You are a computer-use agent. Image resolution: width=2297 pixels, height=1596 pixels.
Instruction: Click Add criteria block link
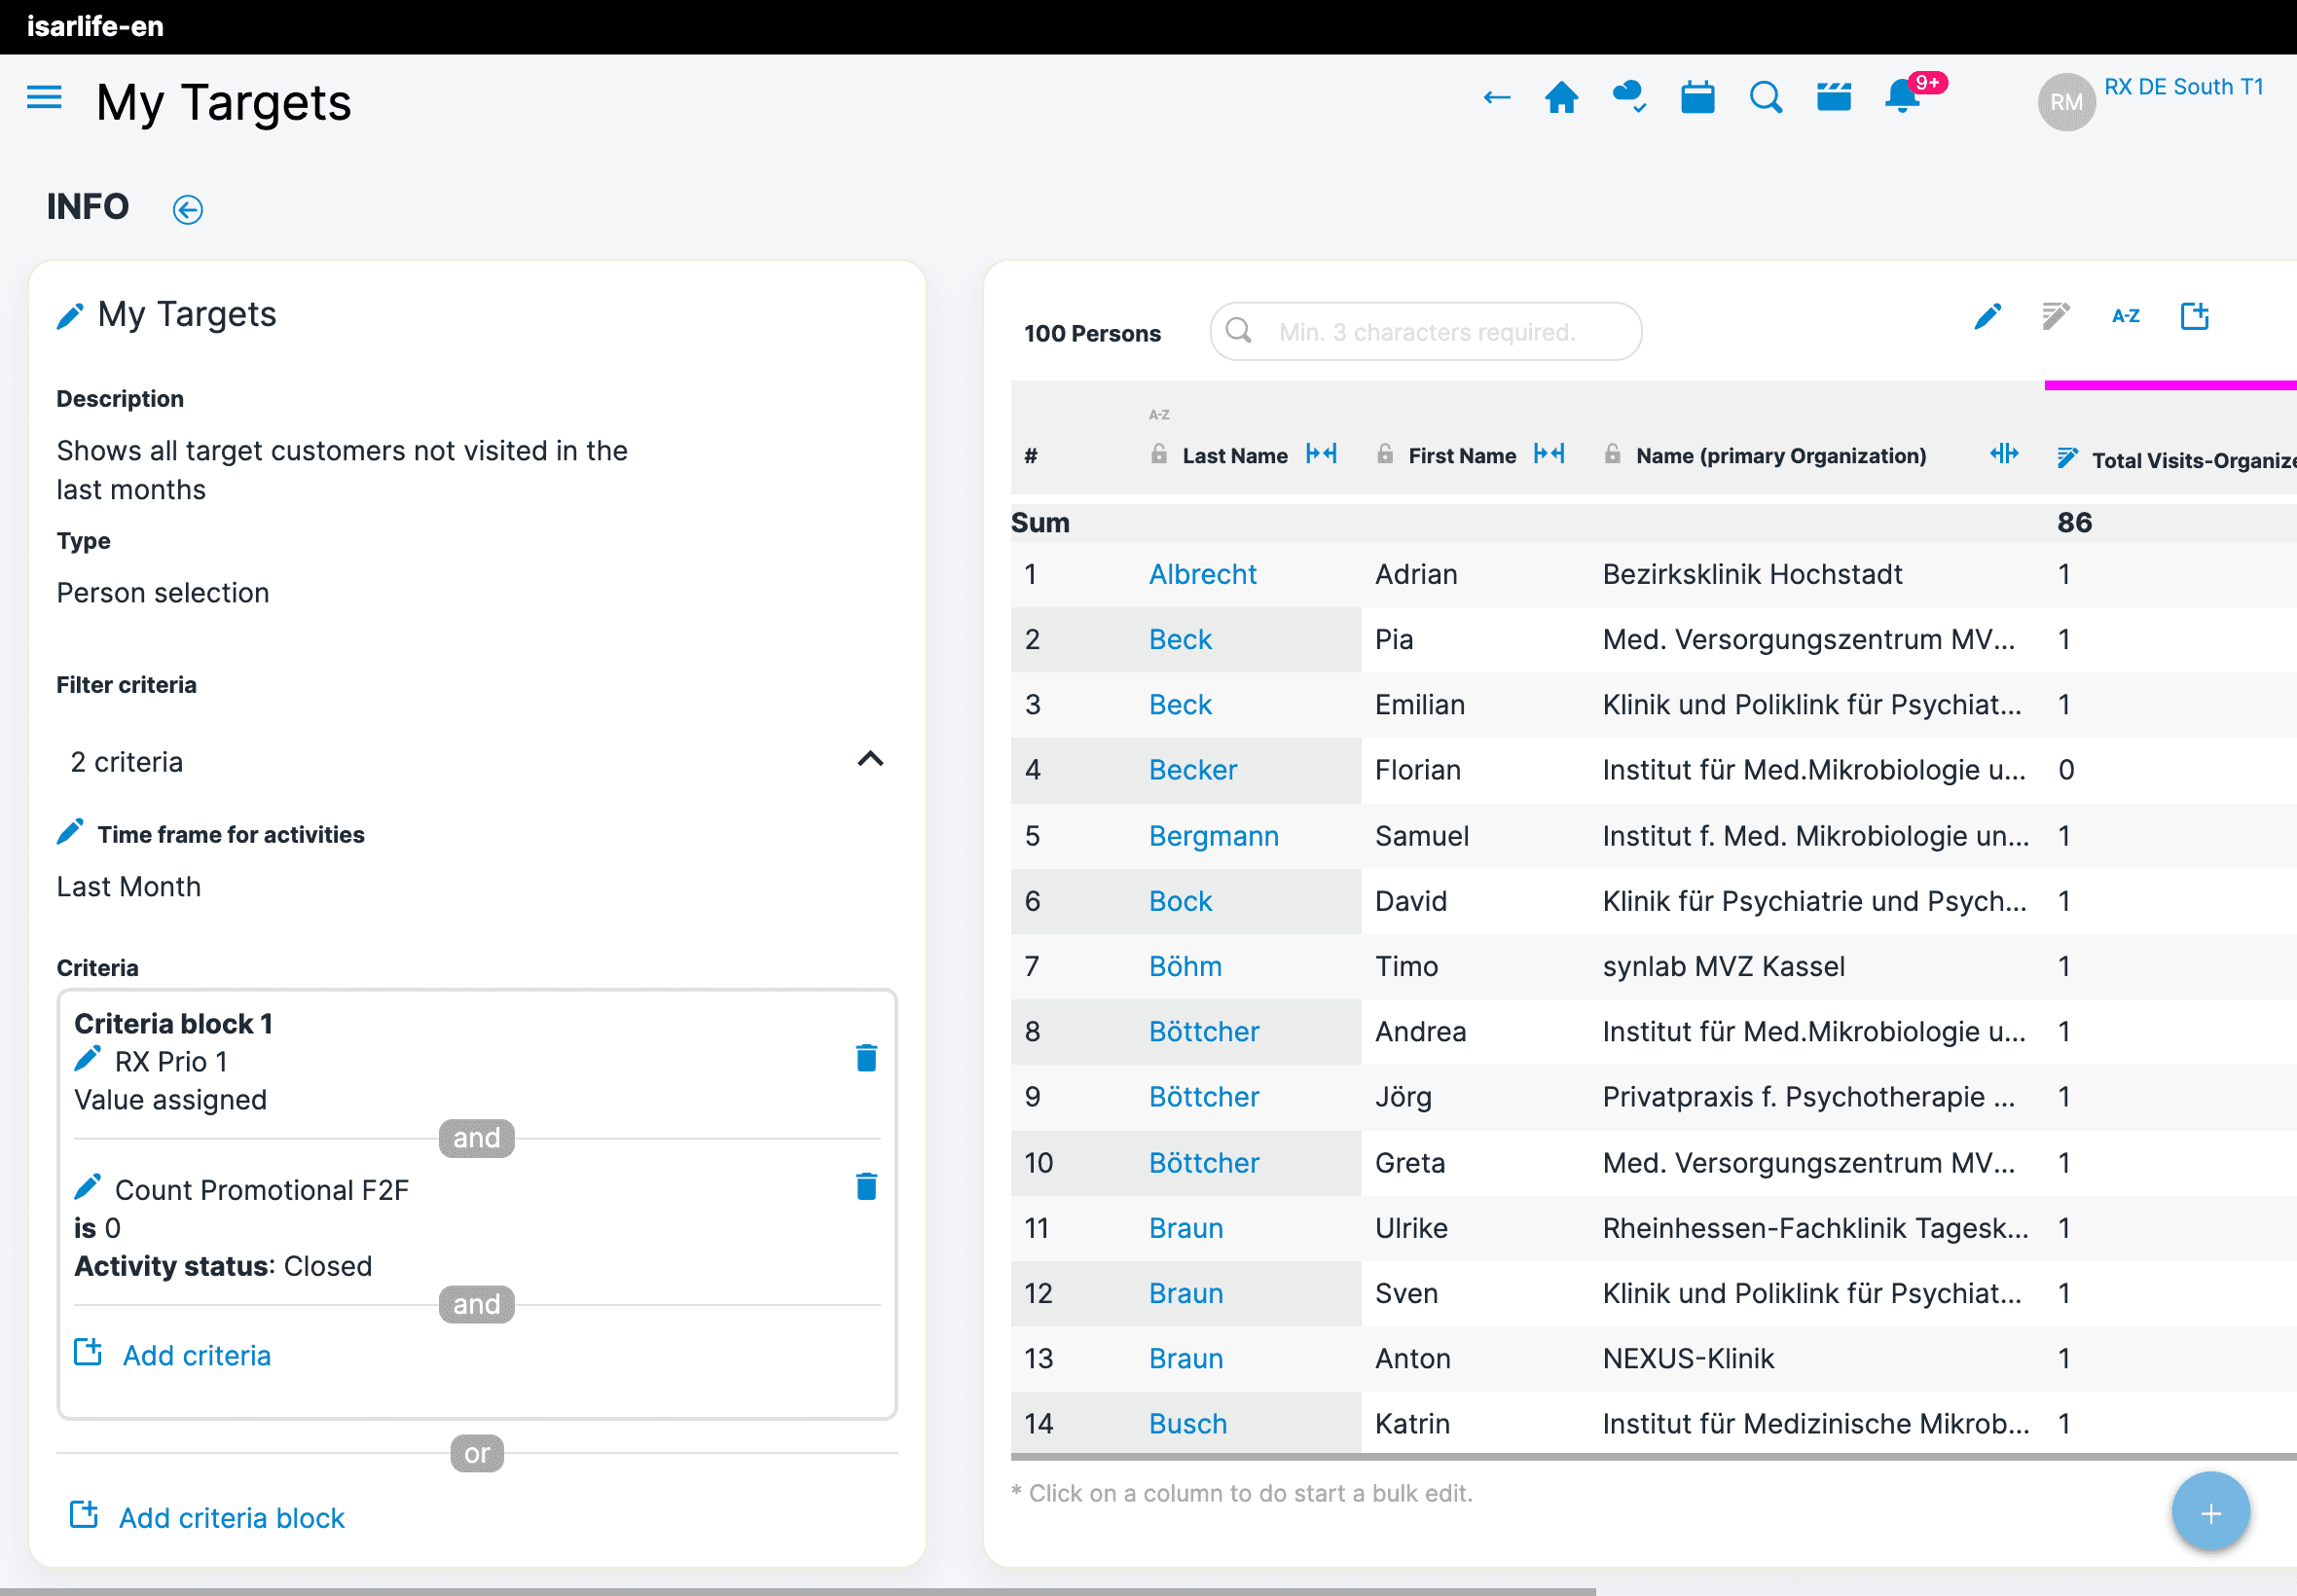point(231,1518)
